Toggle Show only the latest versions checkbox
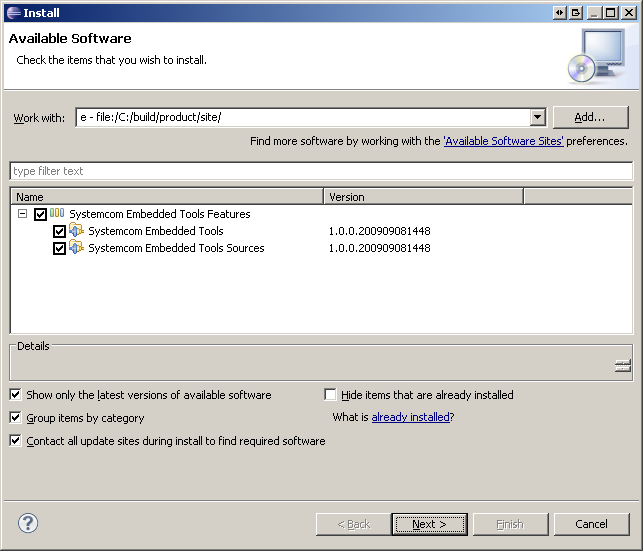Image resolution: width=643 pixels, height=551 pixels. [15, 395]
